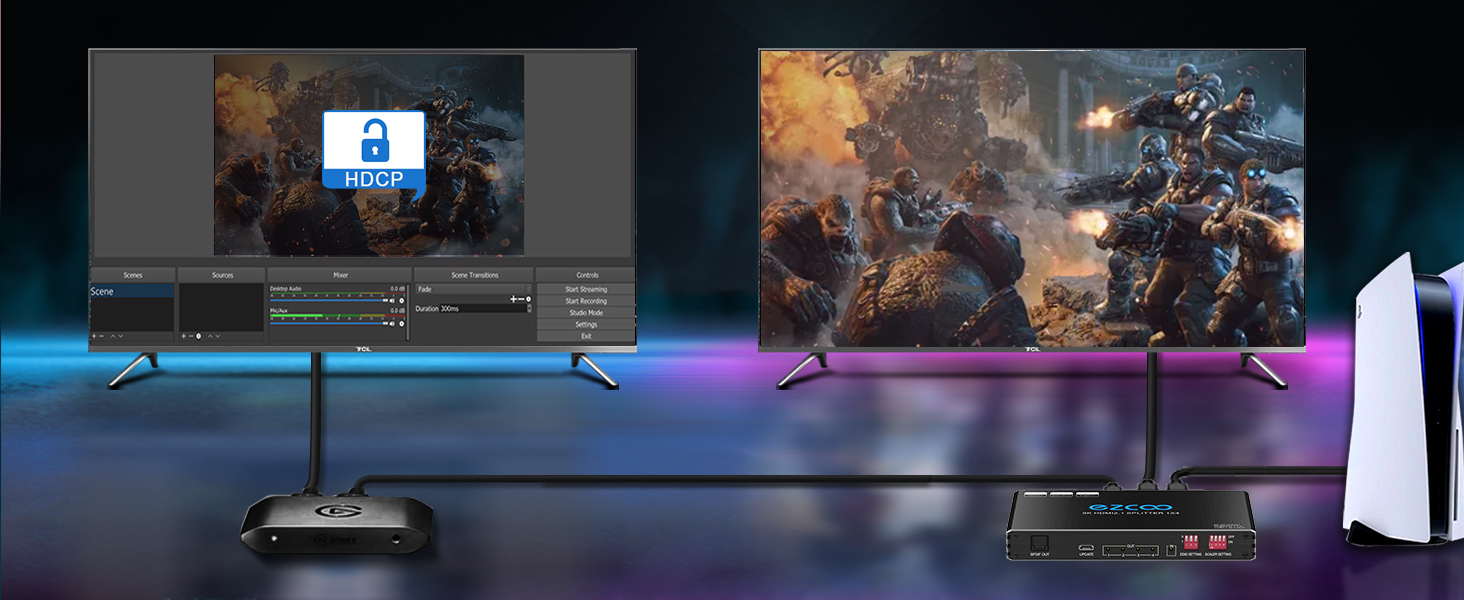Add a new scene with the plus icon
The height and width of the screenshot is (600, 1464).
click(x=94, y=336)
